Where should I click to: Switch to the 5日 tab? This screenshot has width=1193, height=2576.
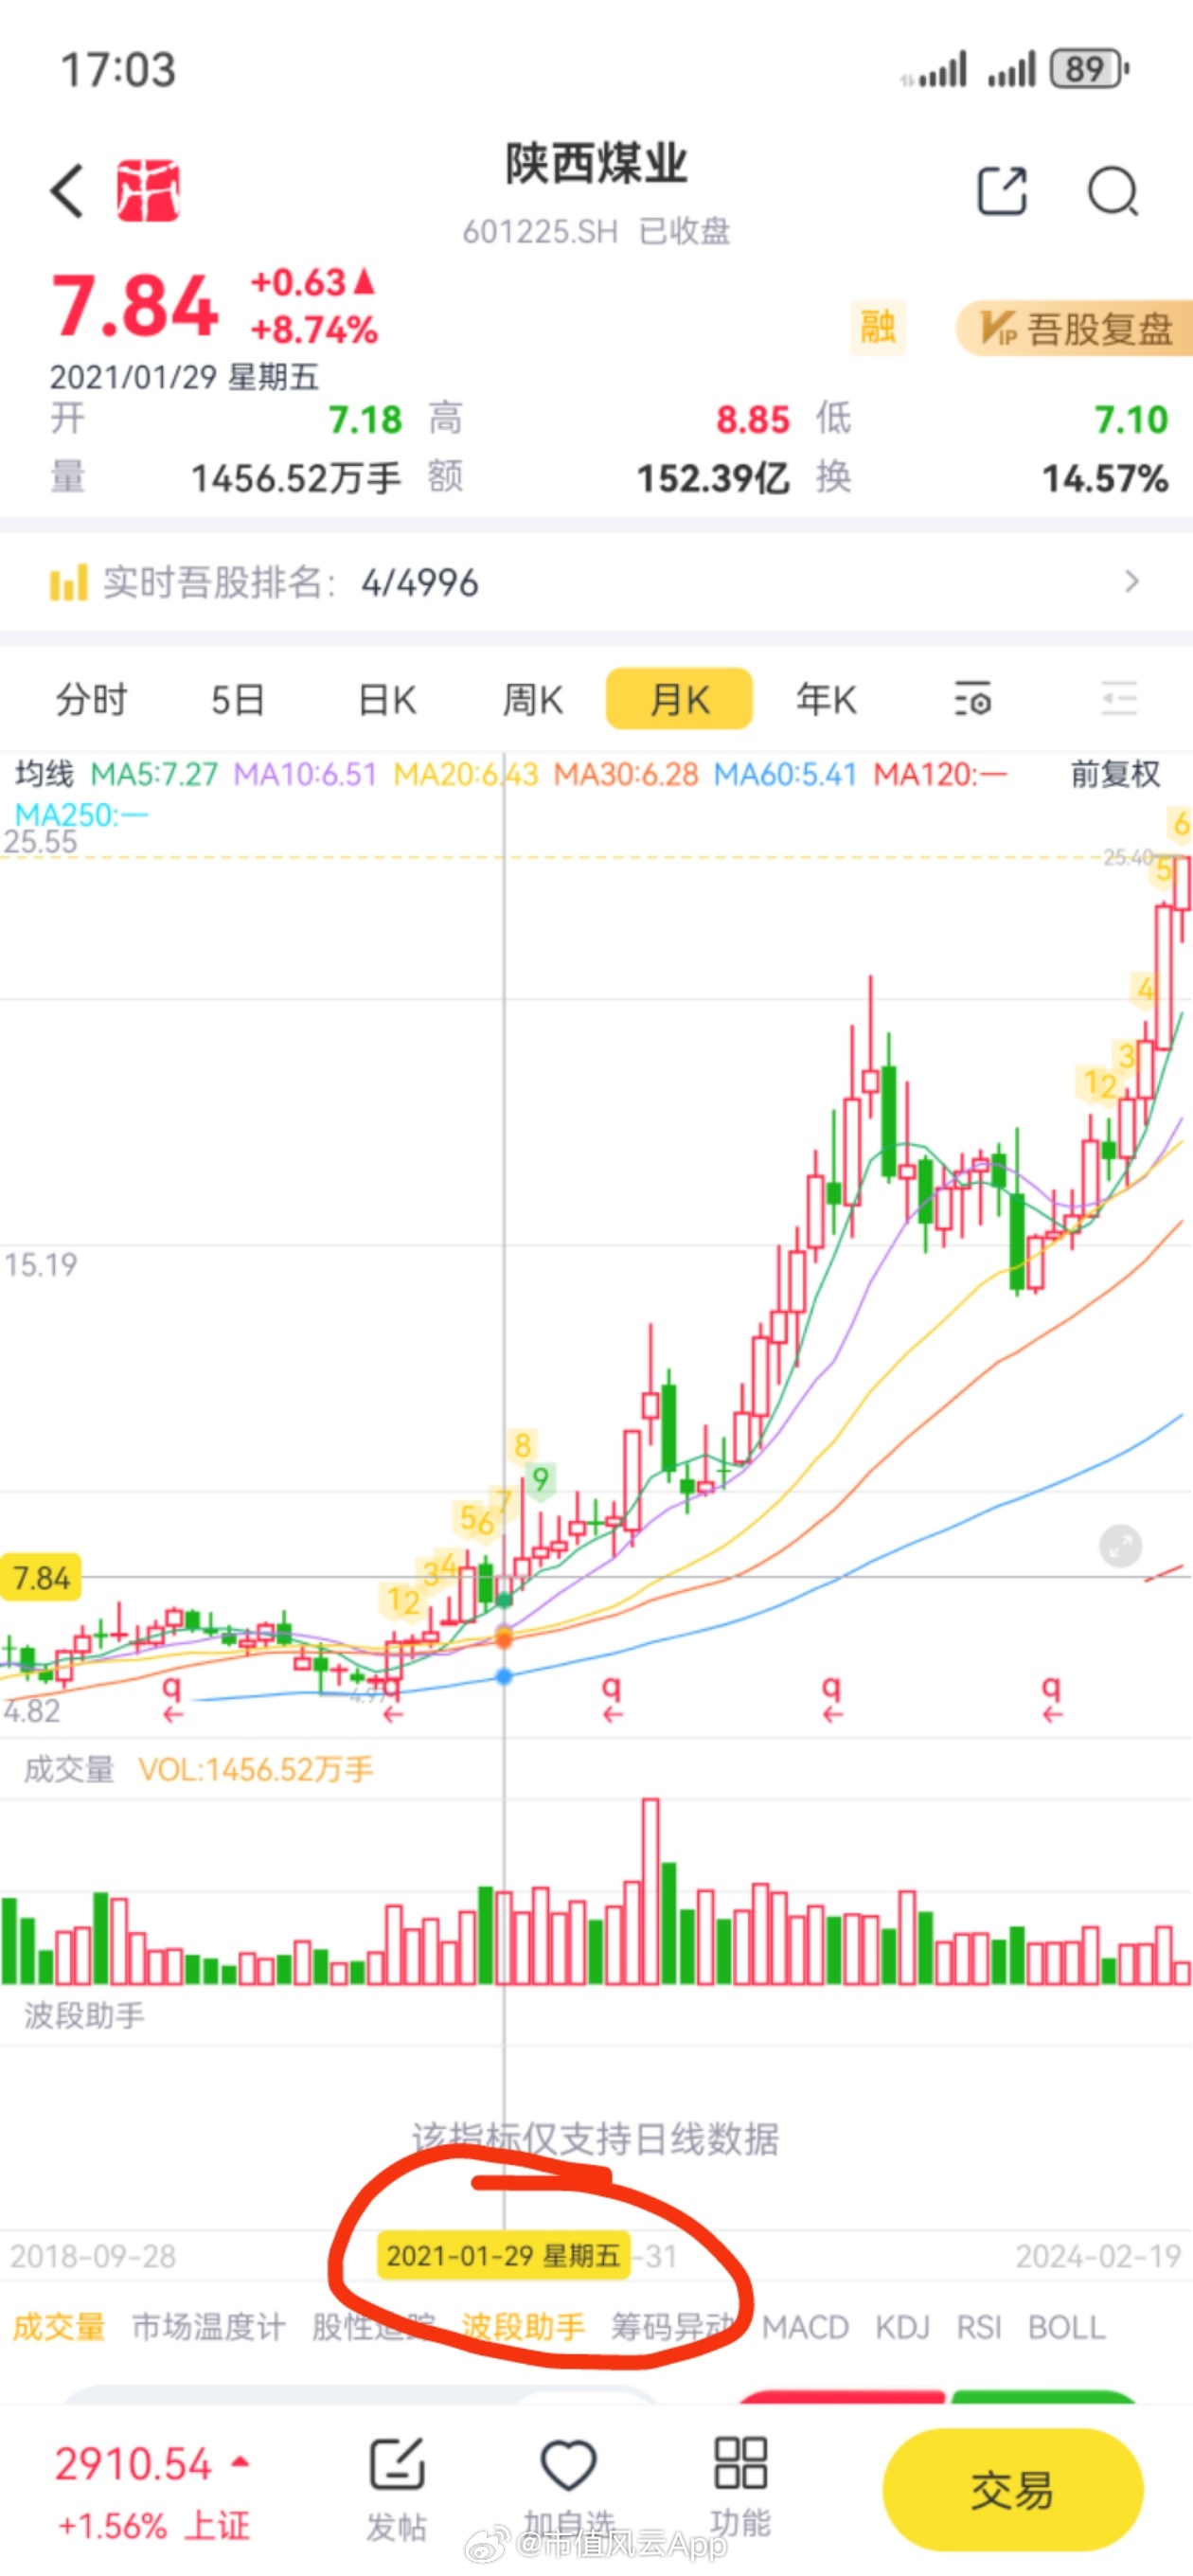click(x=238, y=699)
